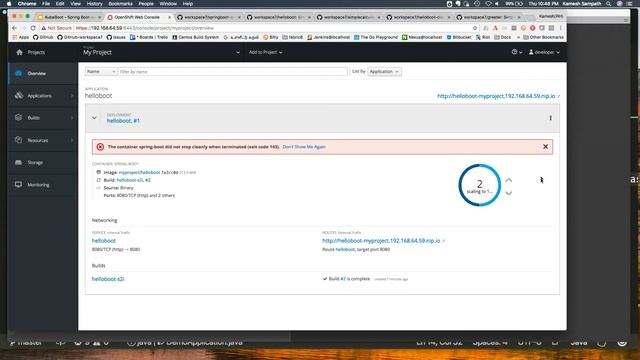Scale down pods with down arrow
This screenshot has height=360, width=640.
tap(509, 193)
